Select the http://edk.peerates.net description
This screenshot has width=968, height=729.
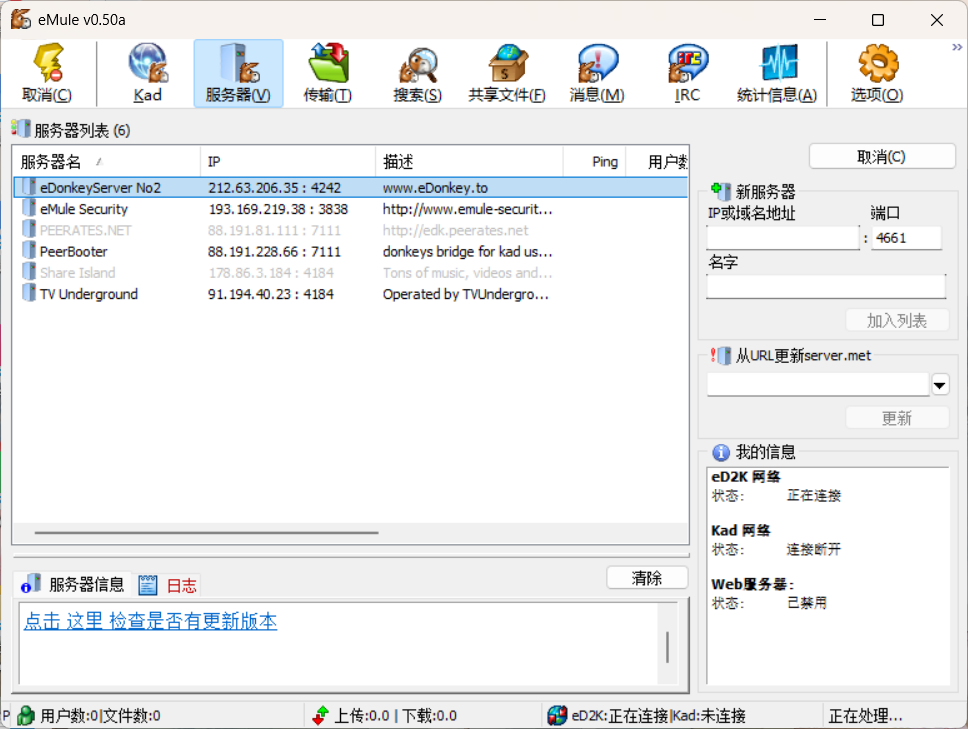[x=456, y=230]
